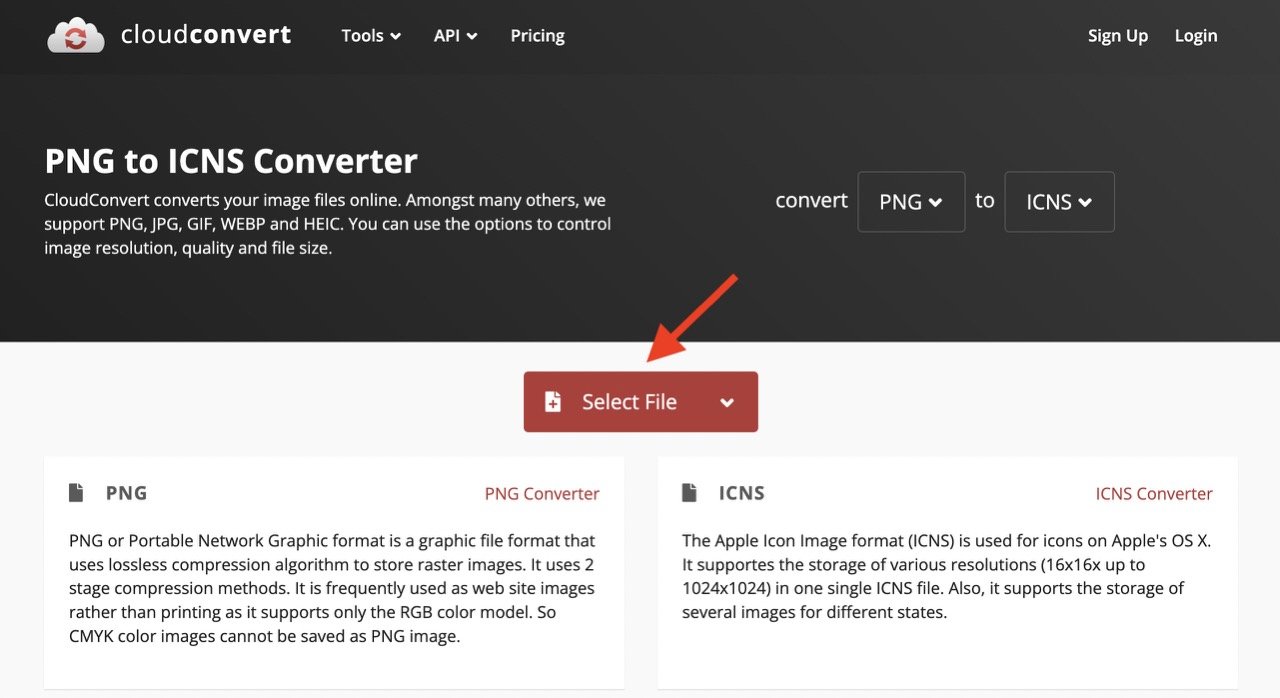Click the PNG card file icon

(x=76, y=492)
